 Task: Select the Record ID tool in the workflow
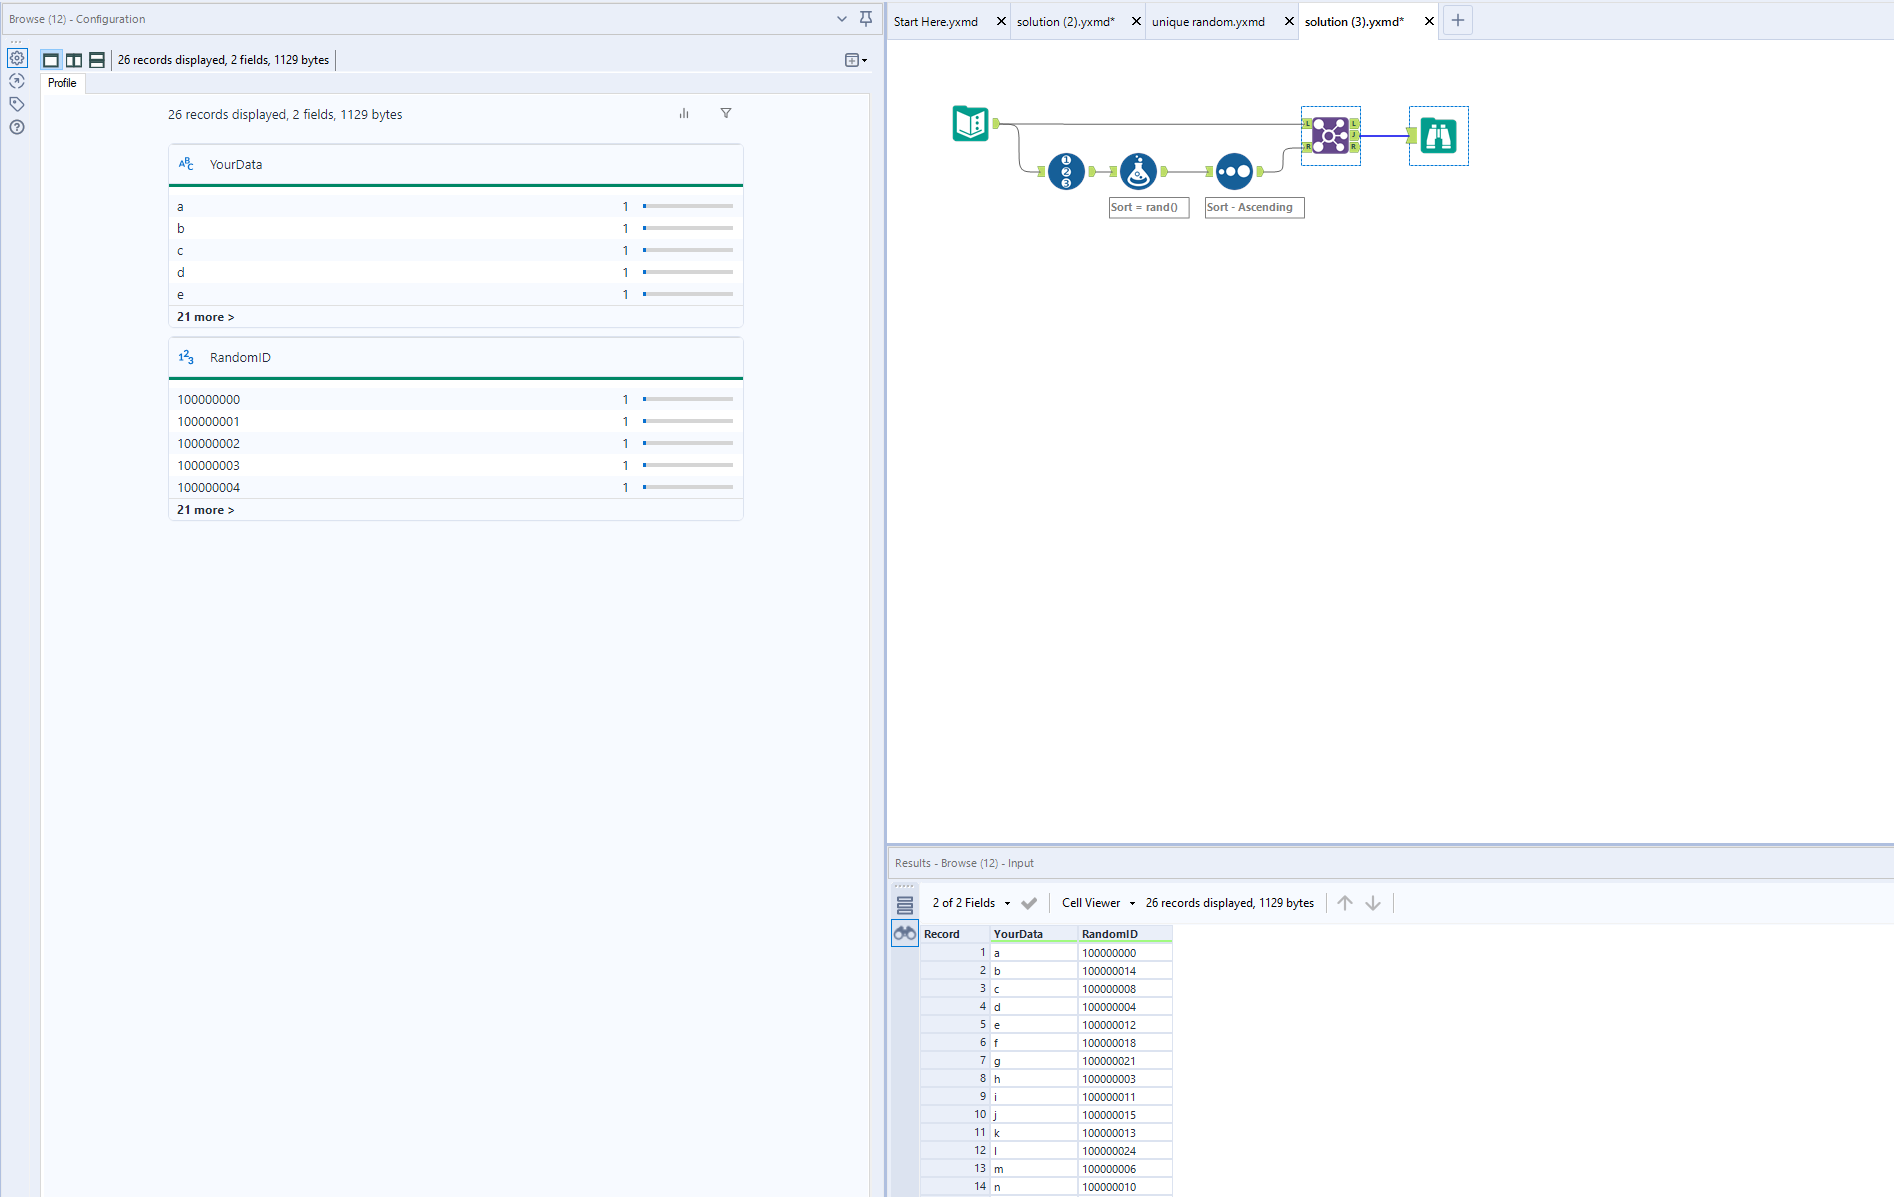tap(1065, 171)
